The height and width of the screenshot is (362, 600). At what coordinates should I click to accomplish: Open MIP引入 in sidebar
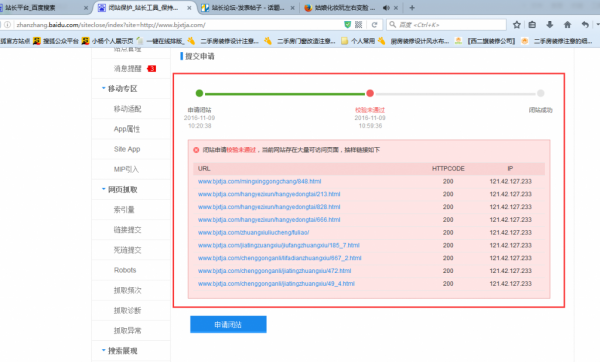(126, 169)
